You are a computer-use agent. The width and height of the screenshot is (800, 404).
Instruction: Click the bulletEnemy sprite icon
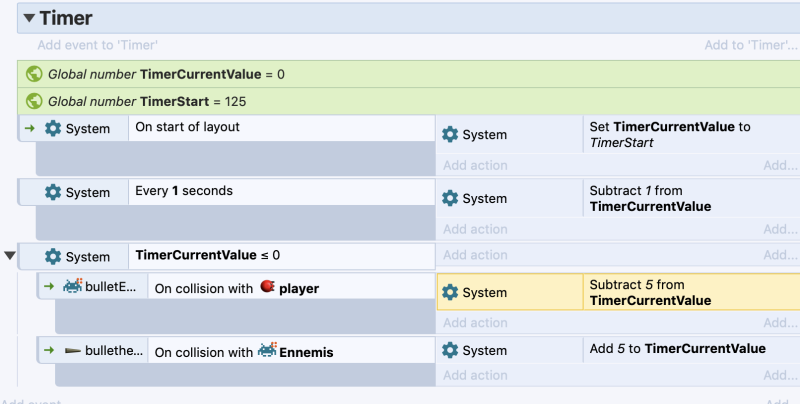[73, 286]
